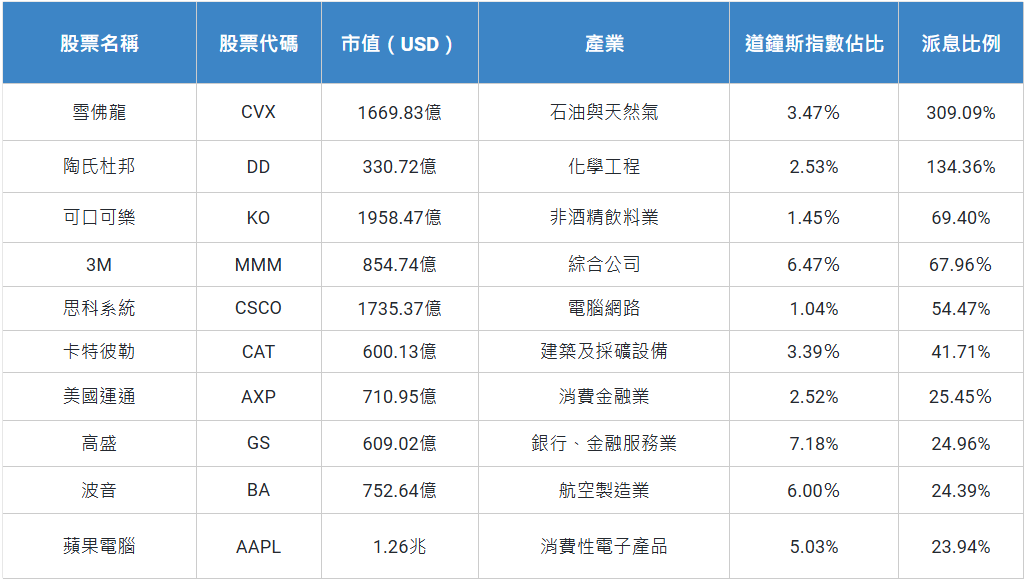Click the 7.18% index weight
This screenshot has width=1026, height=581.
pos(814,444)
